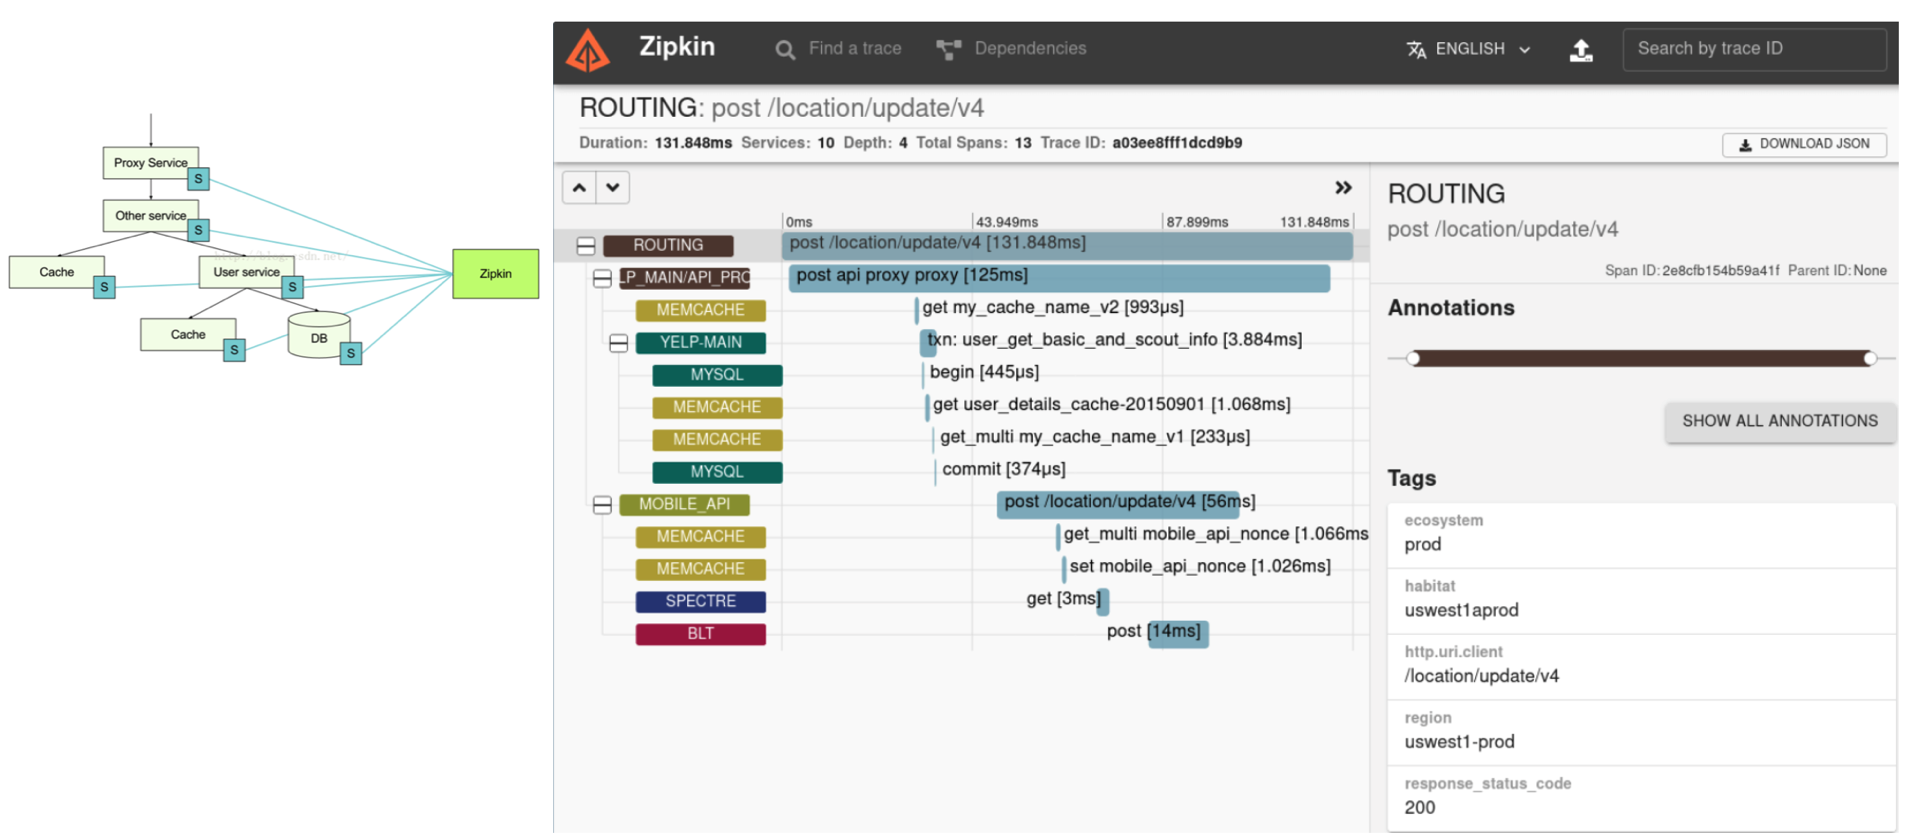Click the User service box in diagram
The width and height of the screenshot is (1910, 840).
coord(246,272)
